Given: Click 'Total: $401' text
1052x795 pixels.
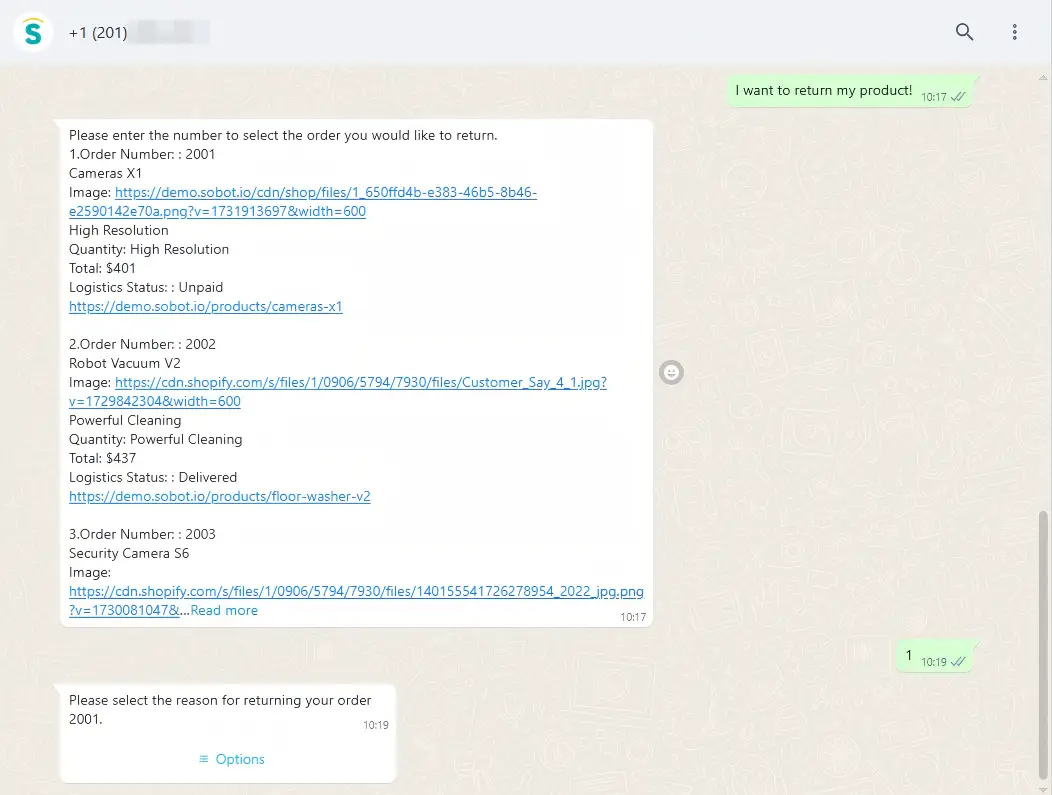Looking at the screenshot, I should pyautogui.click(x=102, y=268).
